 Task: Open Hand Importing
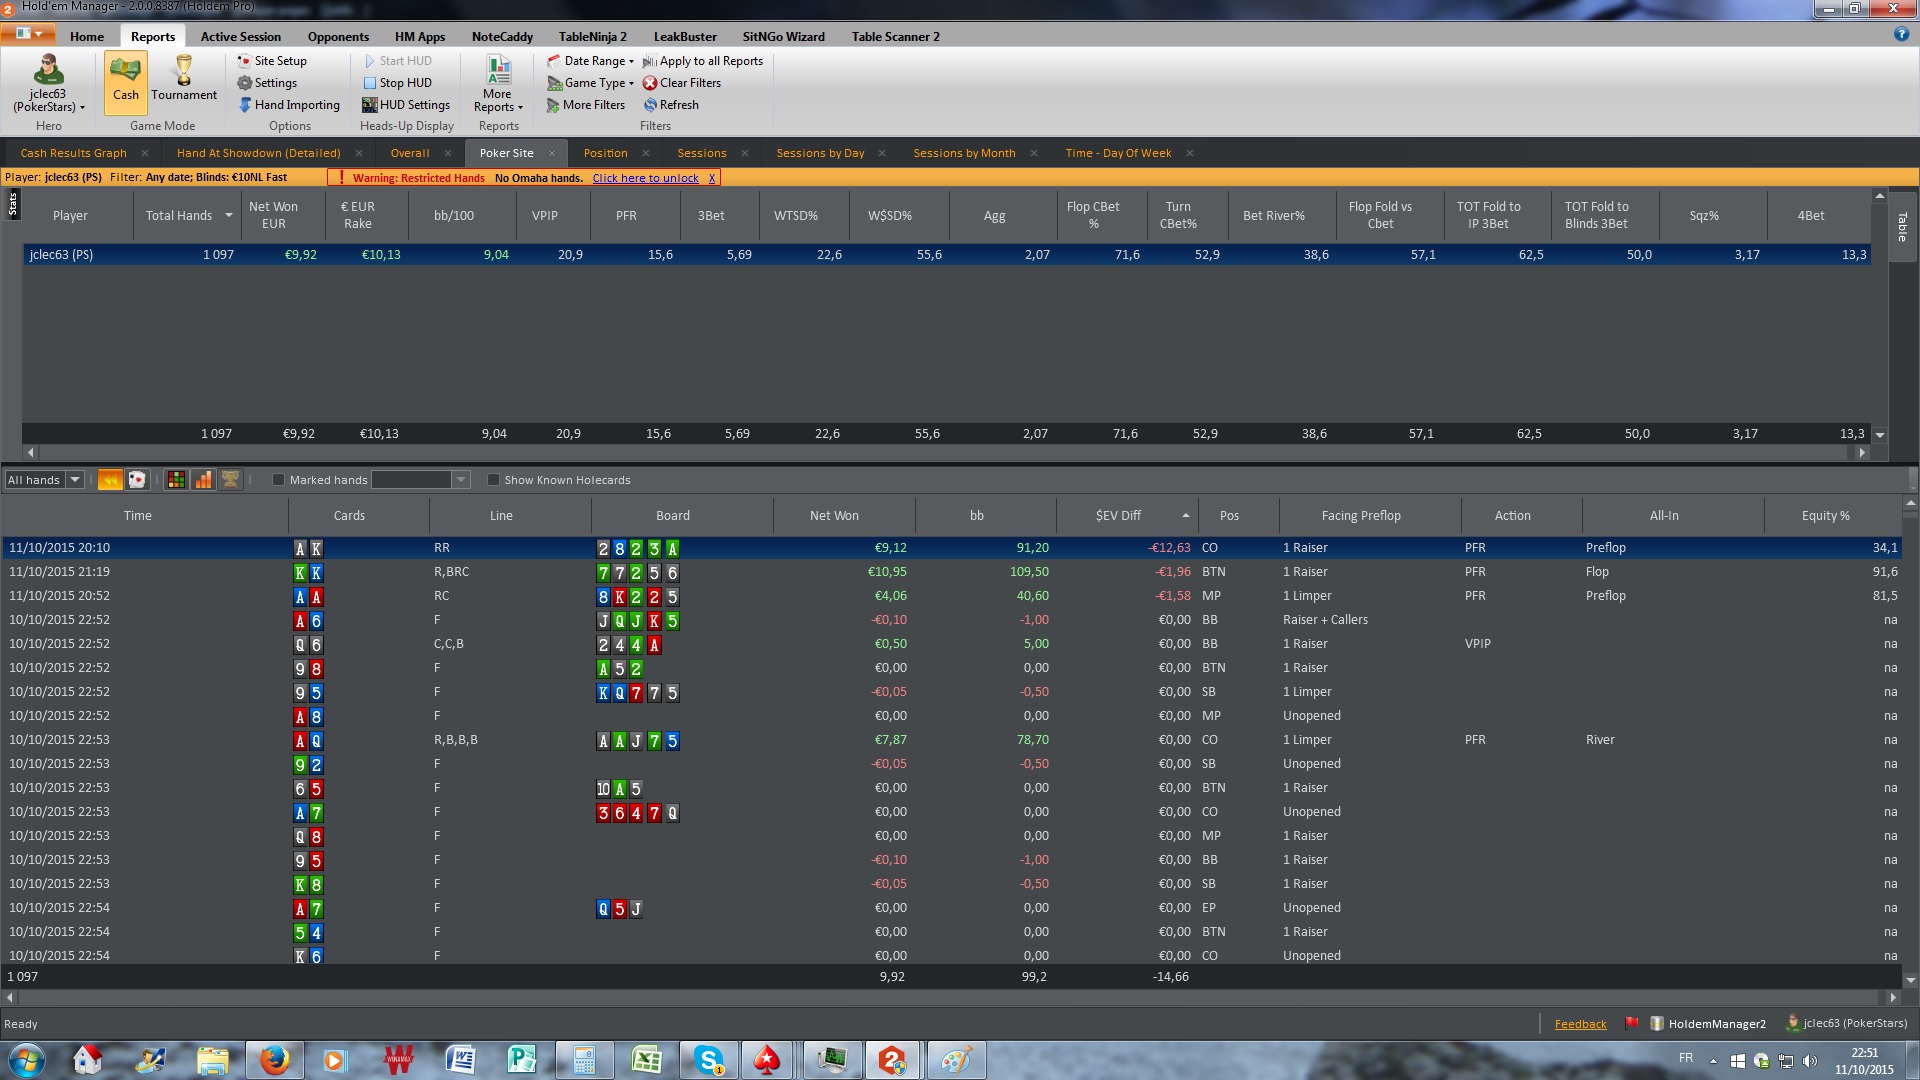coord(289,105)
